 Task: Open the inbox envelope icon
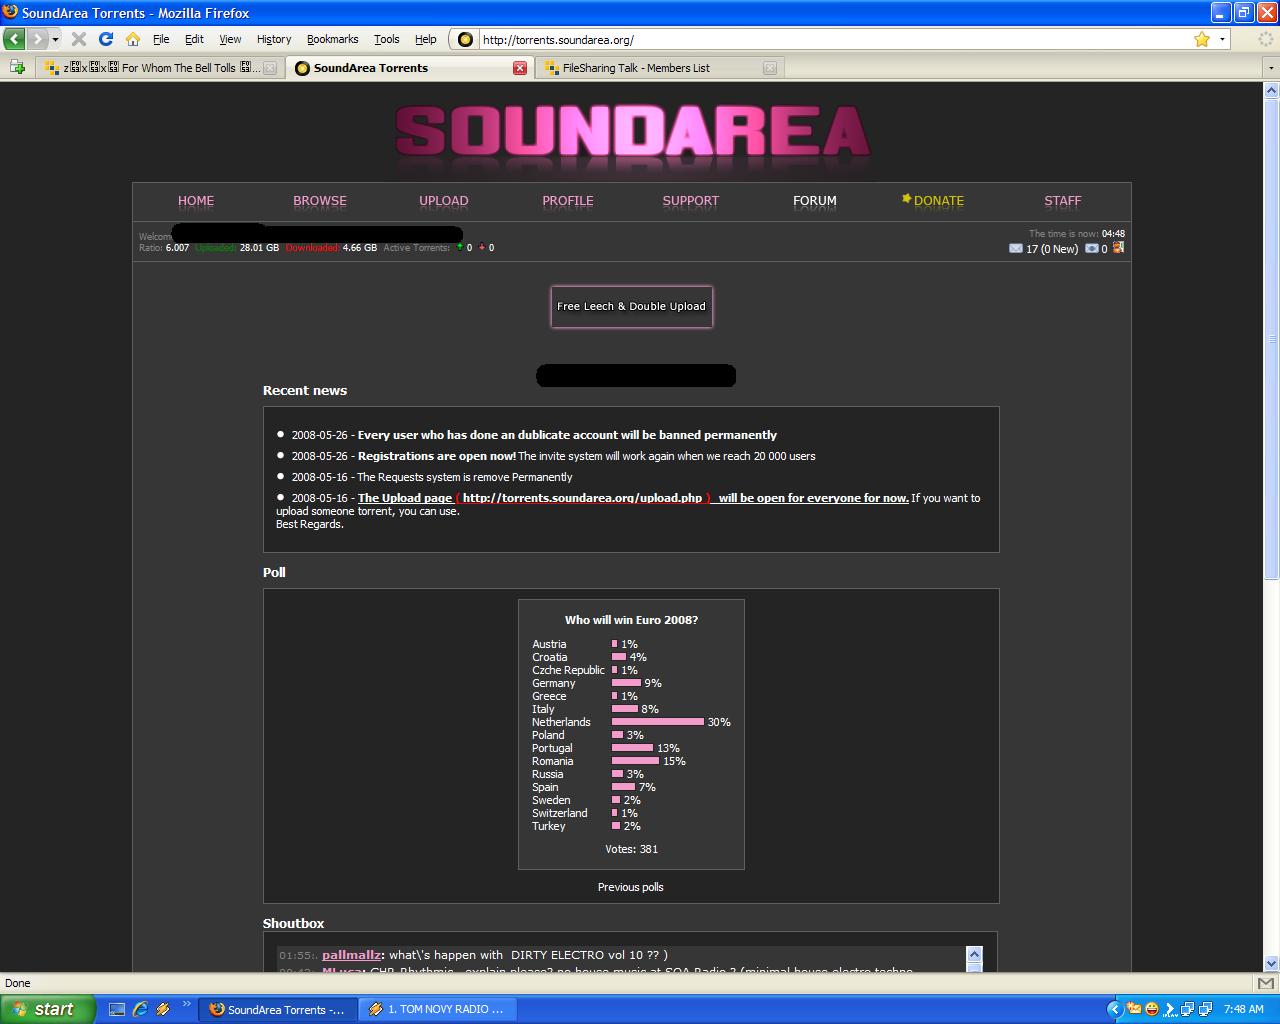pos(1016,248)
